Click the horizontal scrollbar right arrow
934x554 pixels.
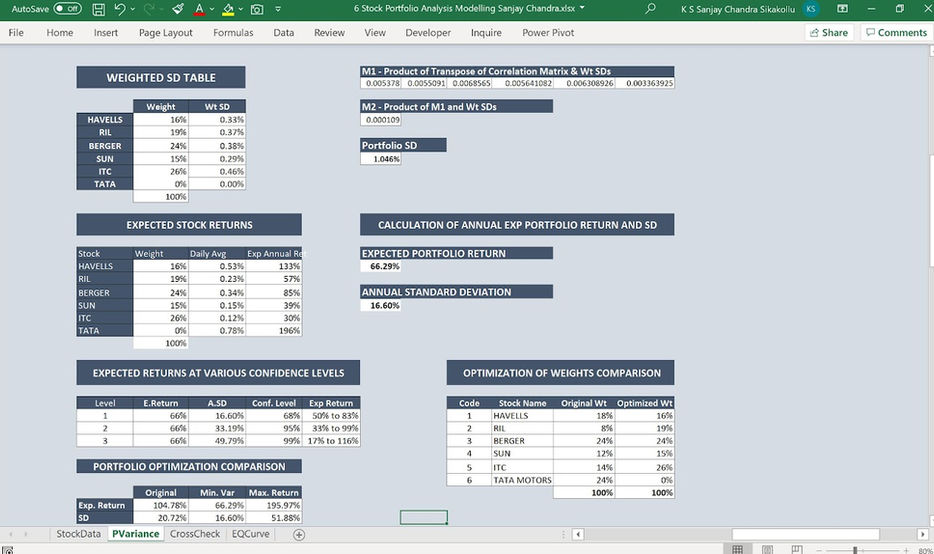pyautogui.click(x=922, y=534)
